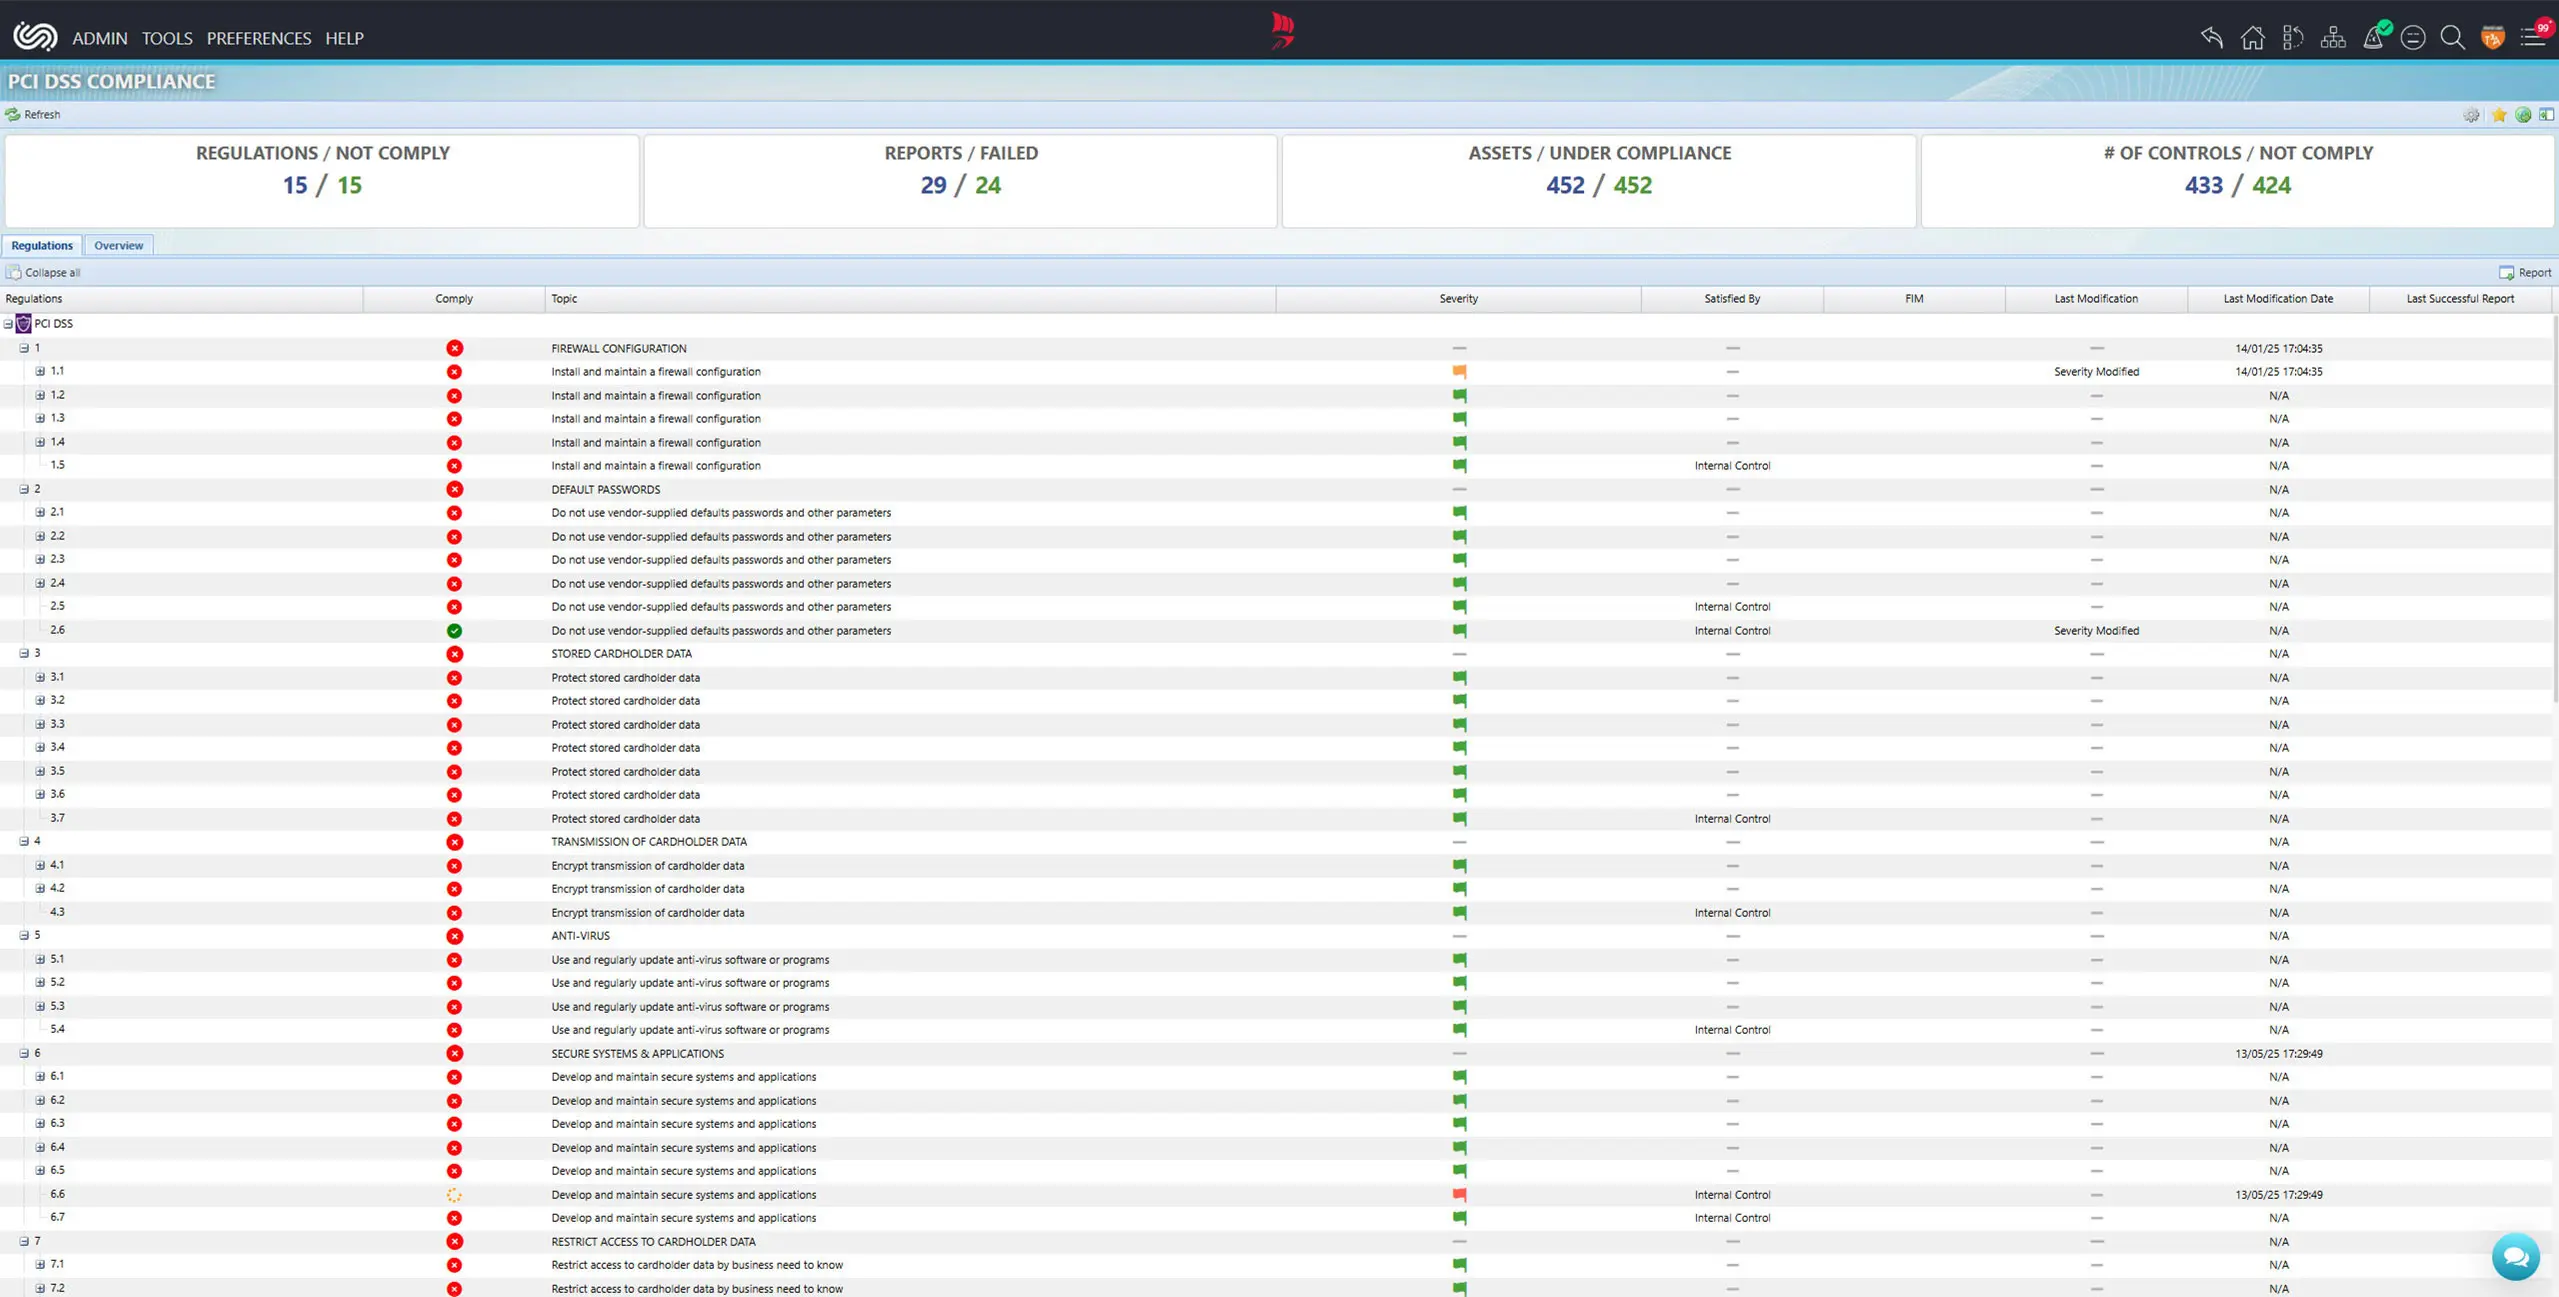
Task: Open the network hierarchy diagram icon
Action: pos(2332,38)
